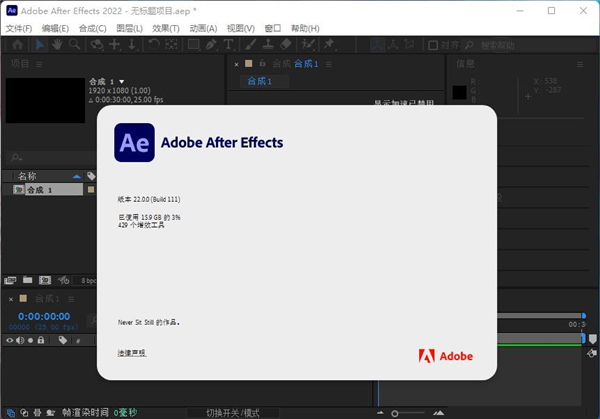This screenshot has width=600, height=419.
Task: Select the world axis mode icon
Action: 393,45
